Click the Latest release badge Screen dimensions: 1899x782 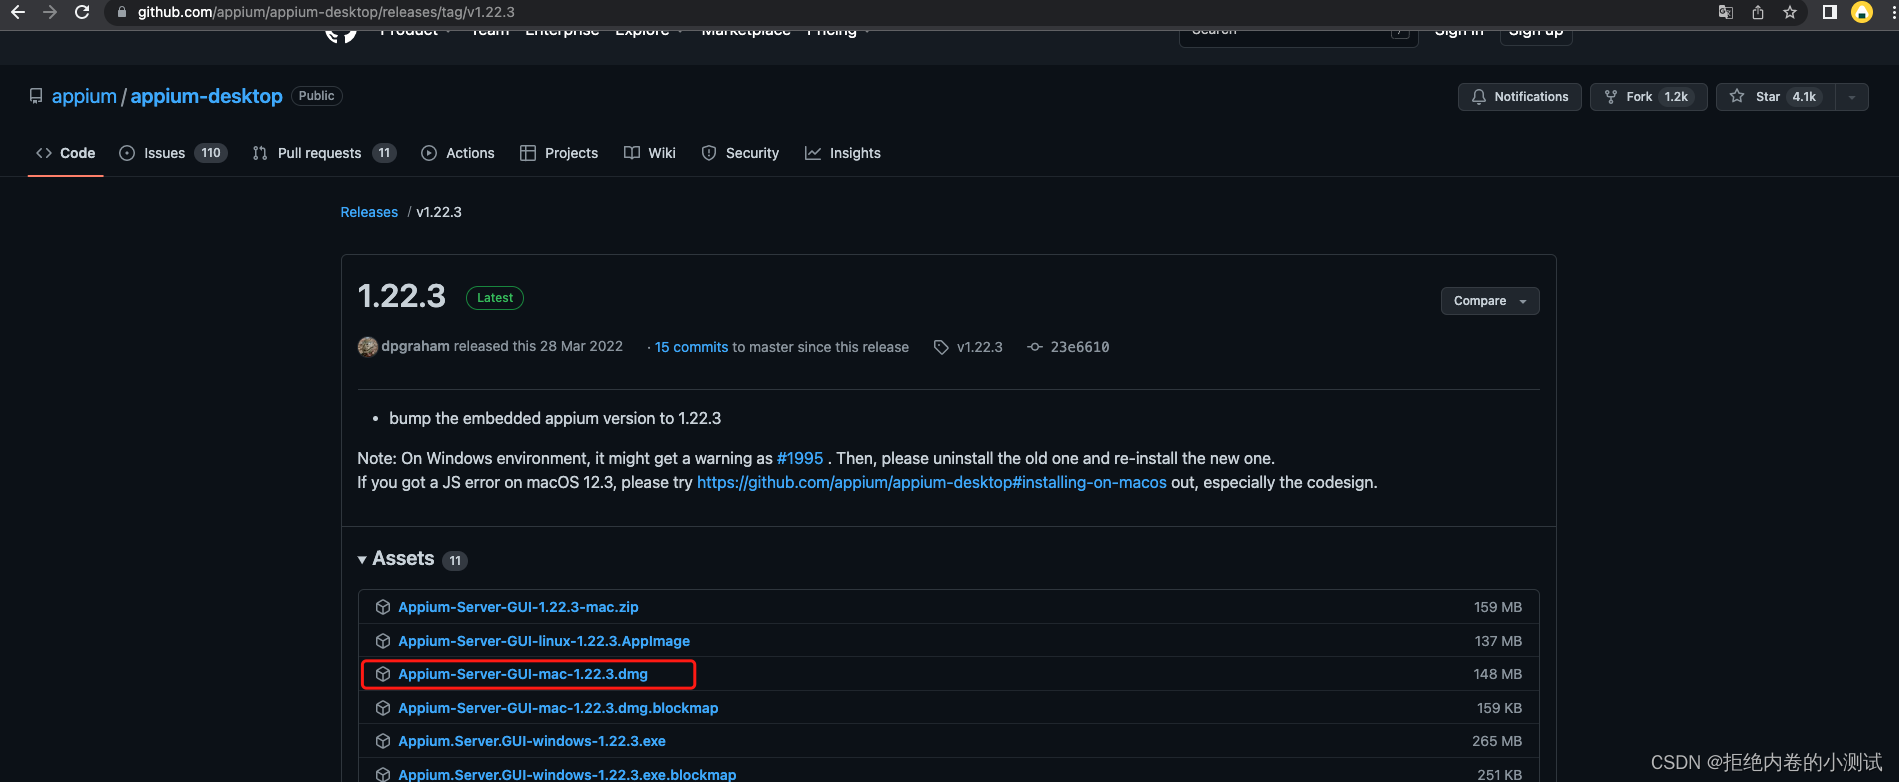(x=495, y=298)
